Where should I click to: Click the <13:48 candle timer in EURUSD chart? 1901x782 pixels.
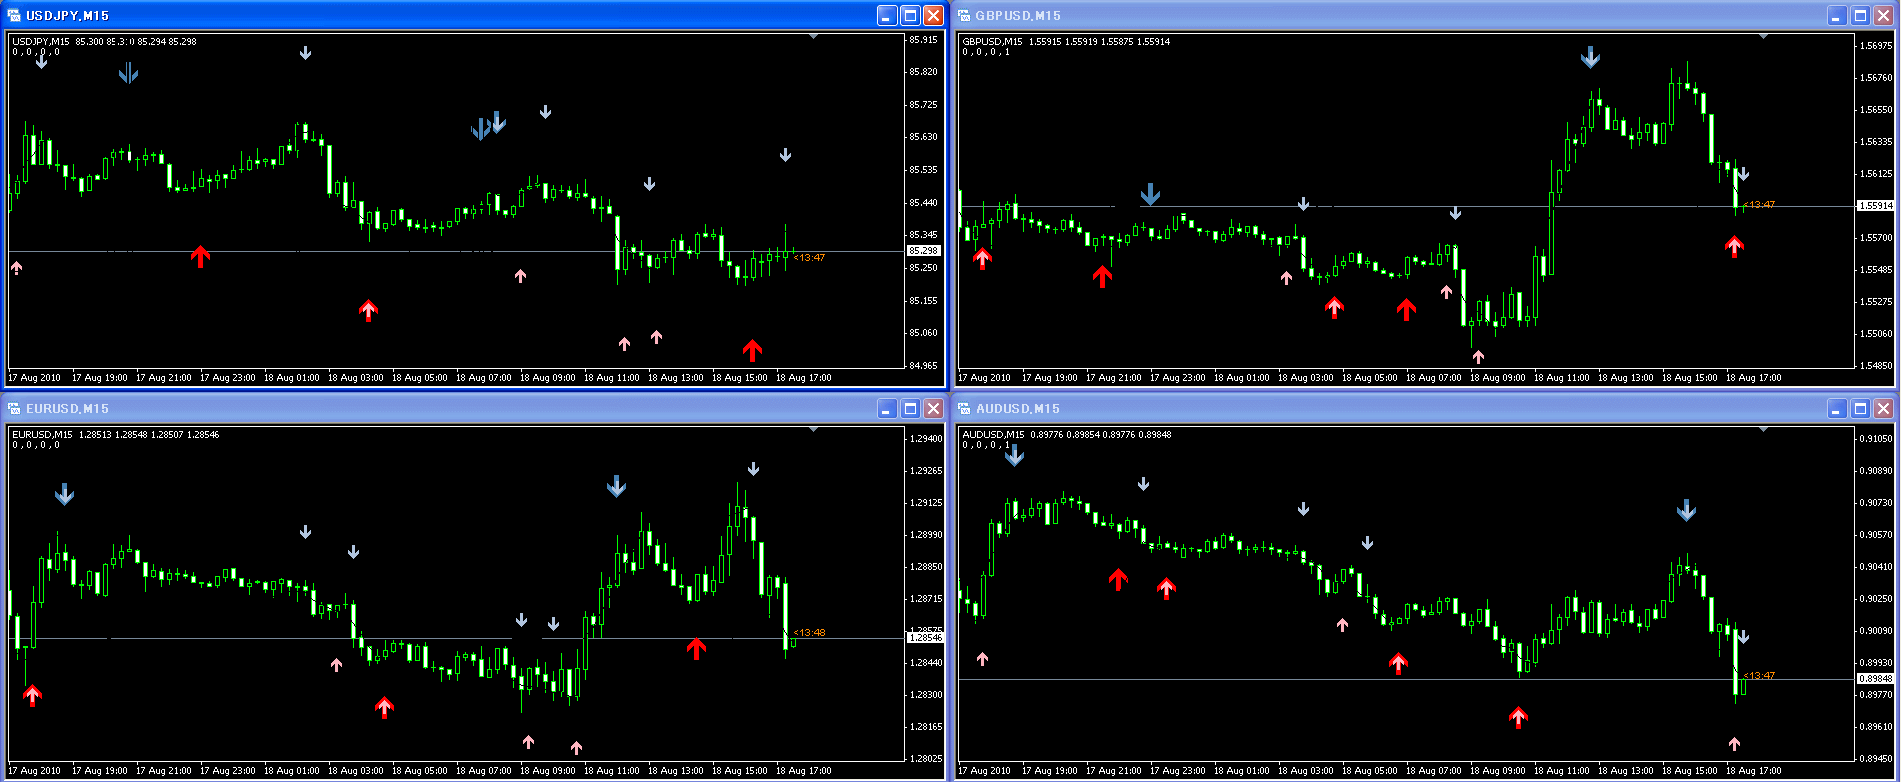pos(809,633)
